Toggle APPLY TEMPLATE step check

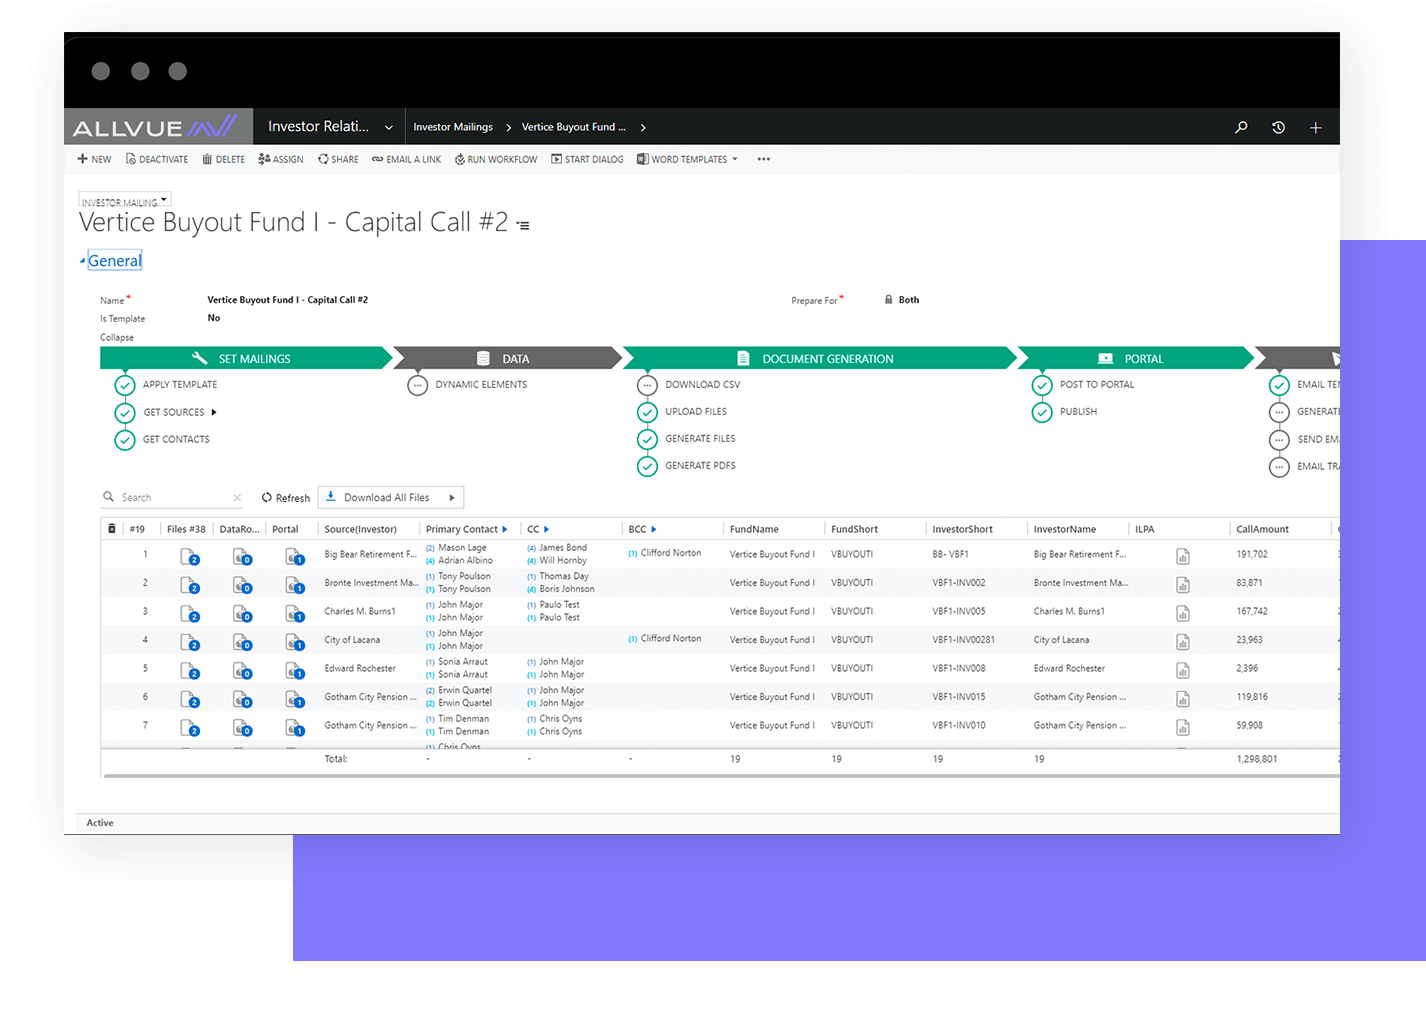coord(125,385)
